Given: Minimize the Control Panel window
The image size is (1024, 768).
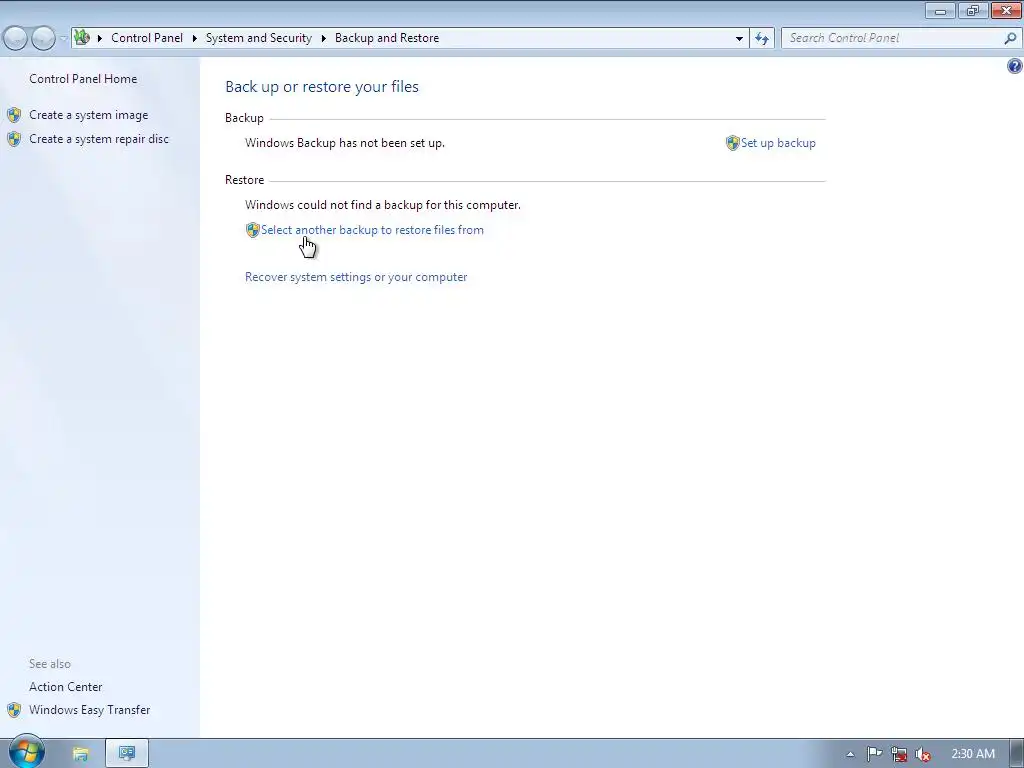Looking at the screenshot, I should point(940,10).
